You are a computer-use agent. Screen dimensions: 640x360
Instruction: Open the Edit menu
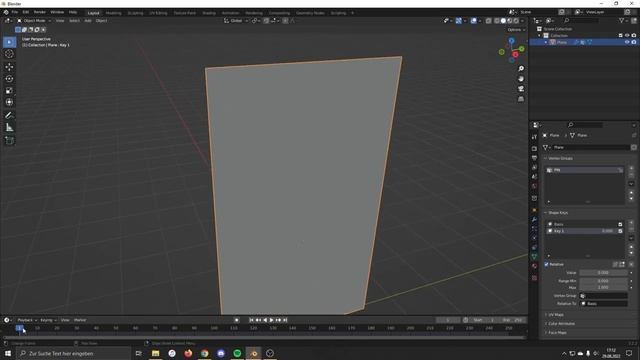(26, 12)
